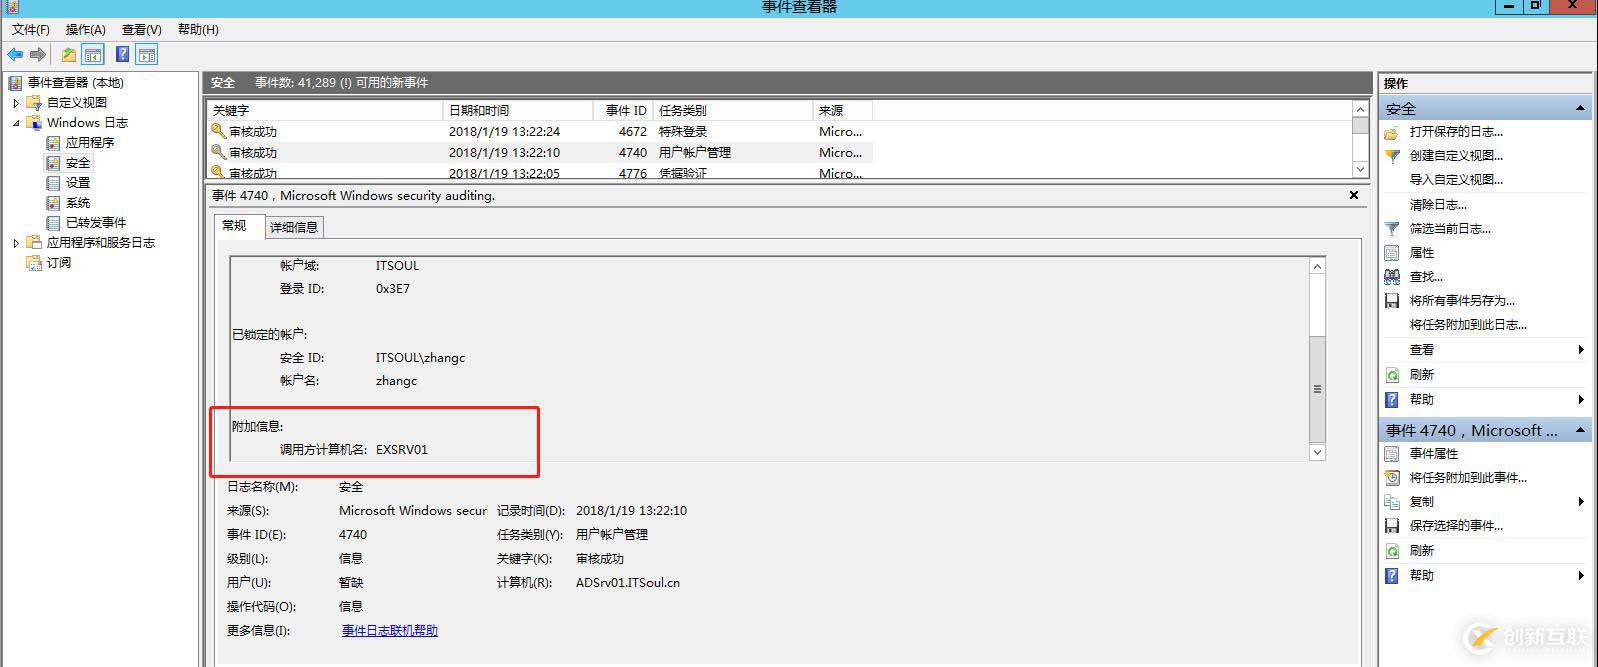The image size is (1598, 667).
Task: Expand the 复制 submenu arrow
Action: (x=1581, y=502)
